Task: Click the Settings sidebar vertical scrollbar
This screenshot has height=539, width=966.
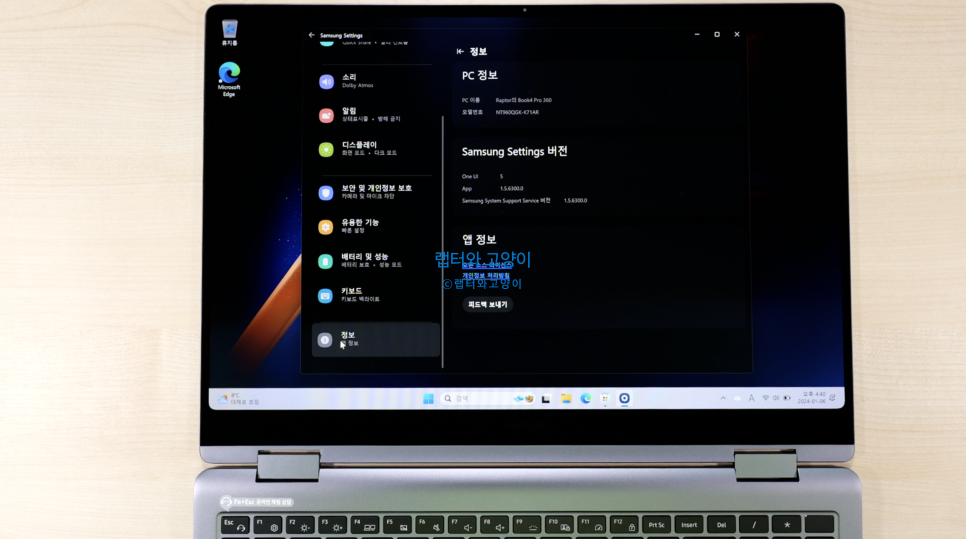Action: pos(443,241)
